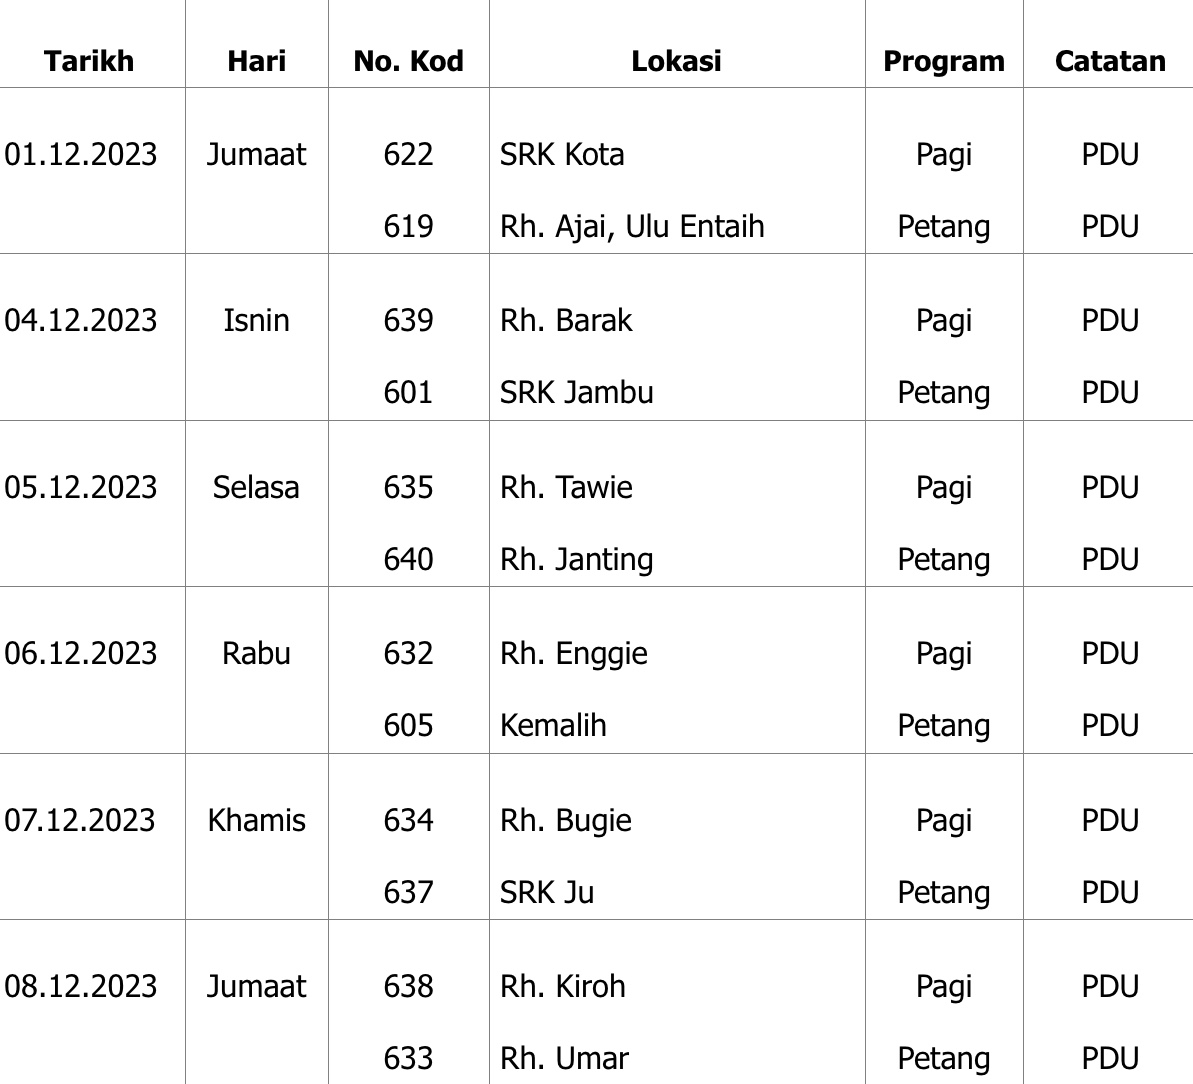Click the Khamis day cell
This screenshot has height=1084, width=1193.
tap(256, 820)
